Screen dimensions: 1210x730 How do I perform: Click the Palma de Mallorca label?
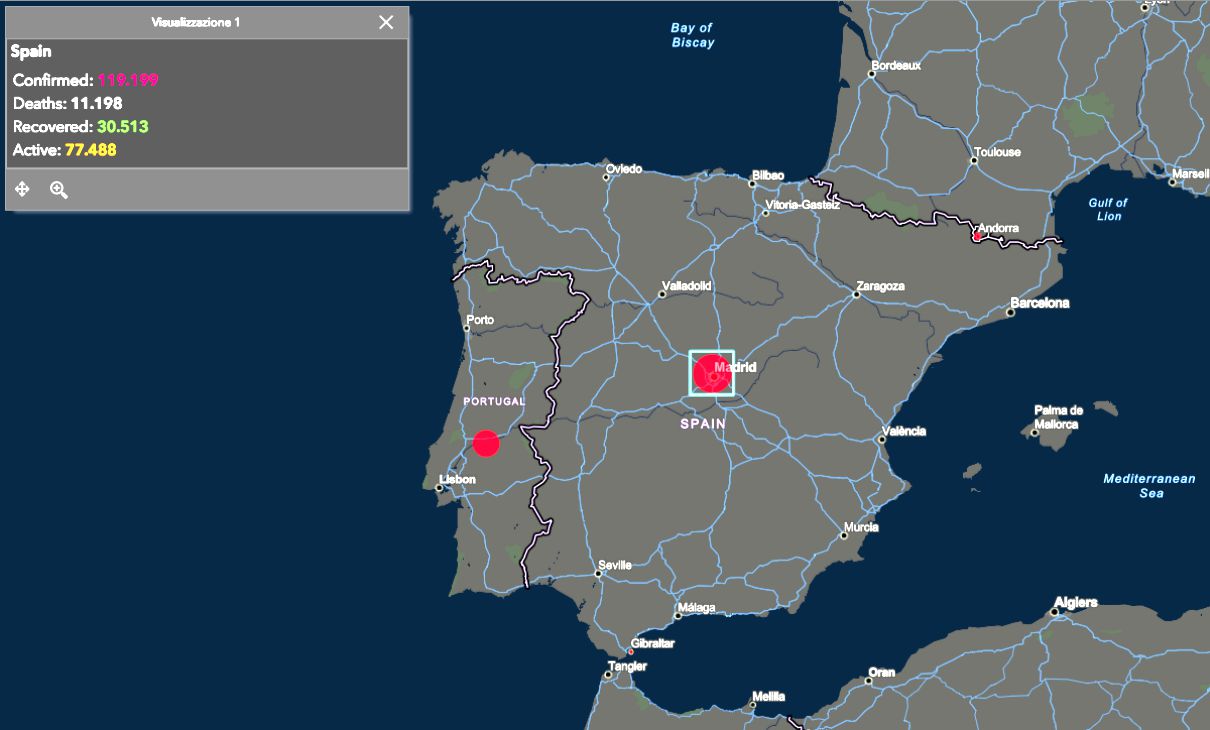point(1058,417)
